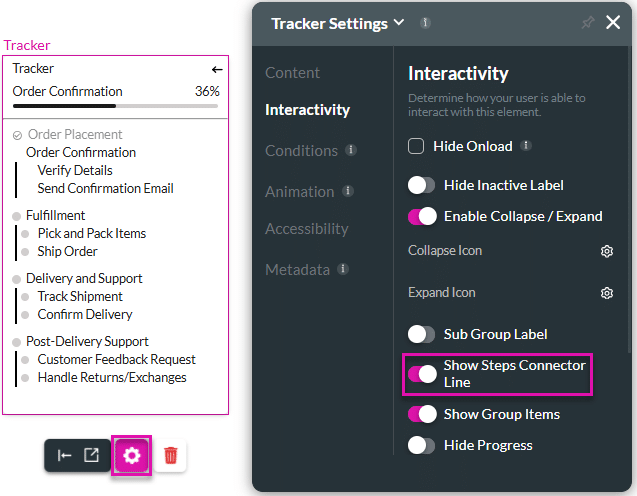Viewport: 637px width, 496px height.
Task: Click the Verify Details step
Action: click(x=75, y=170)
